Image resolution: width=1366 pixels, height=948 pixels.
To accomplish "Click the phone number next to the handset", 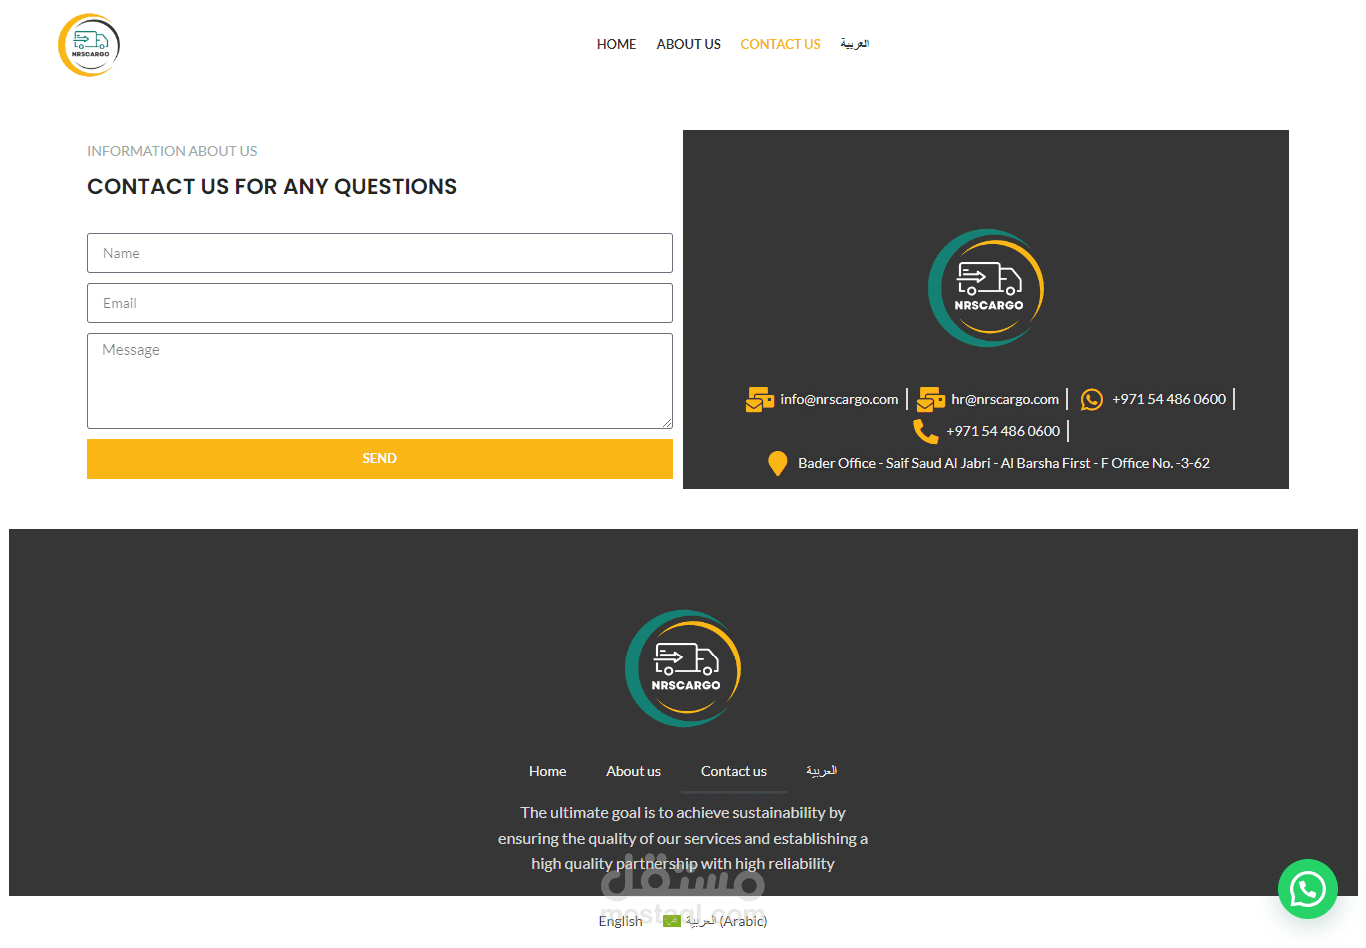I will (x=1003, y=431).
